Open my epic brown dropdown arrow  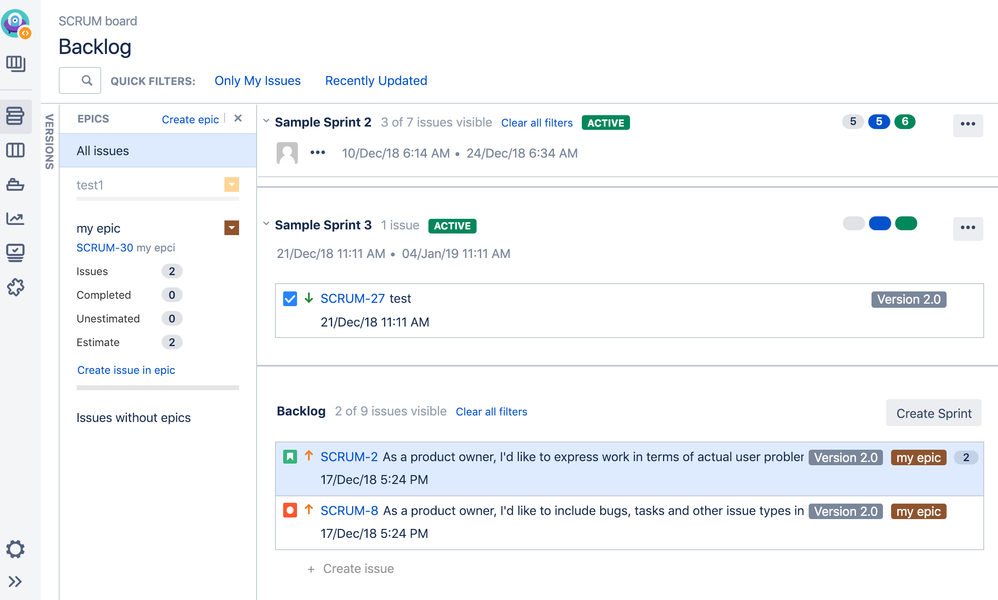pos(232,228)
